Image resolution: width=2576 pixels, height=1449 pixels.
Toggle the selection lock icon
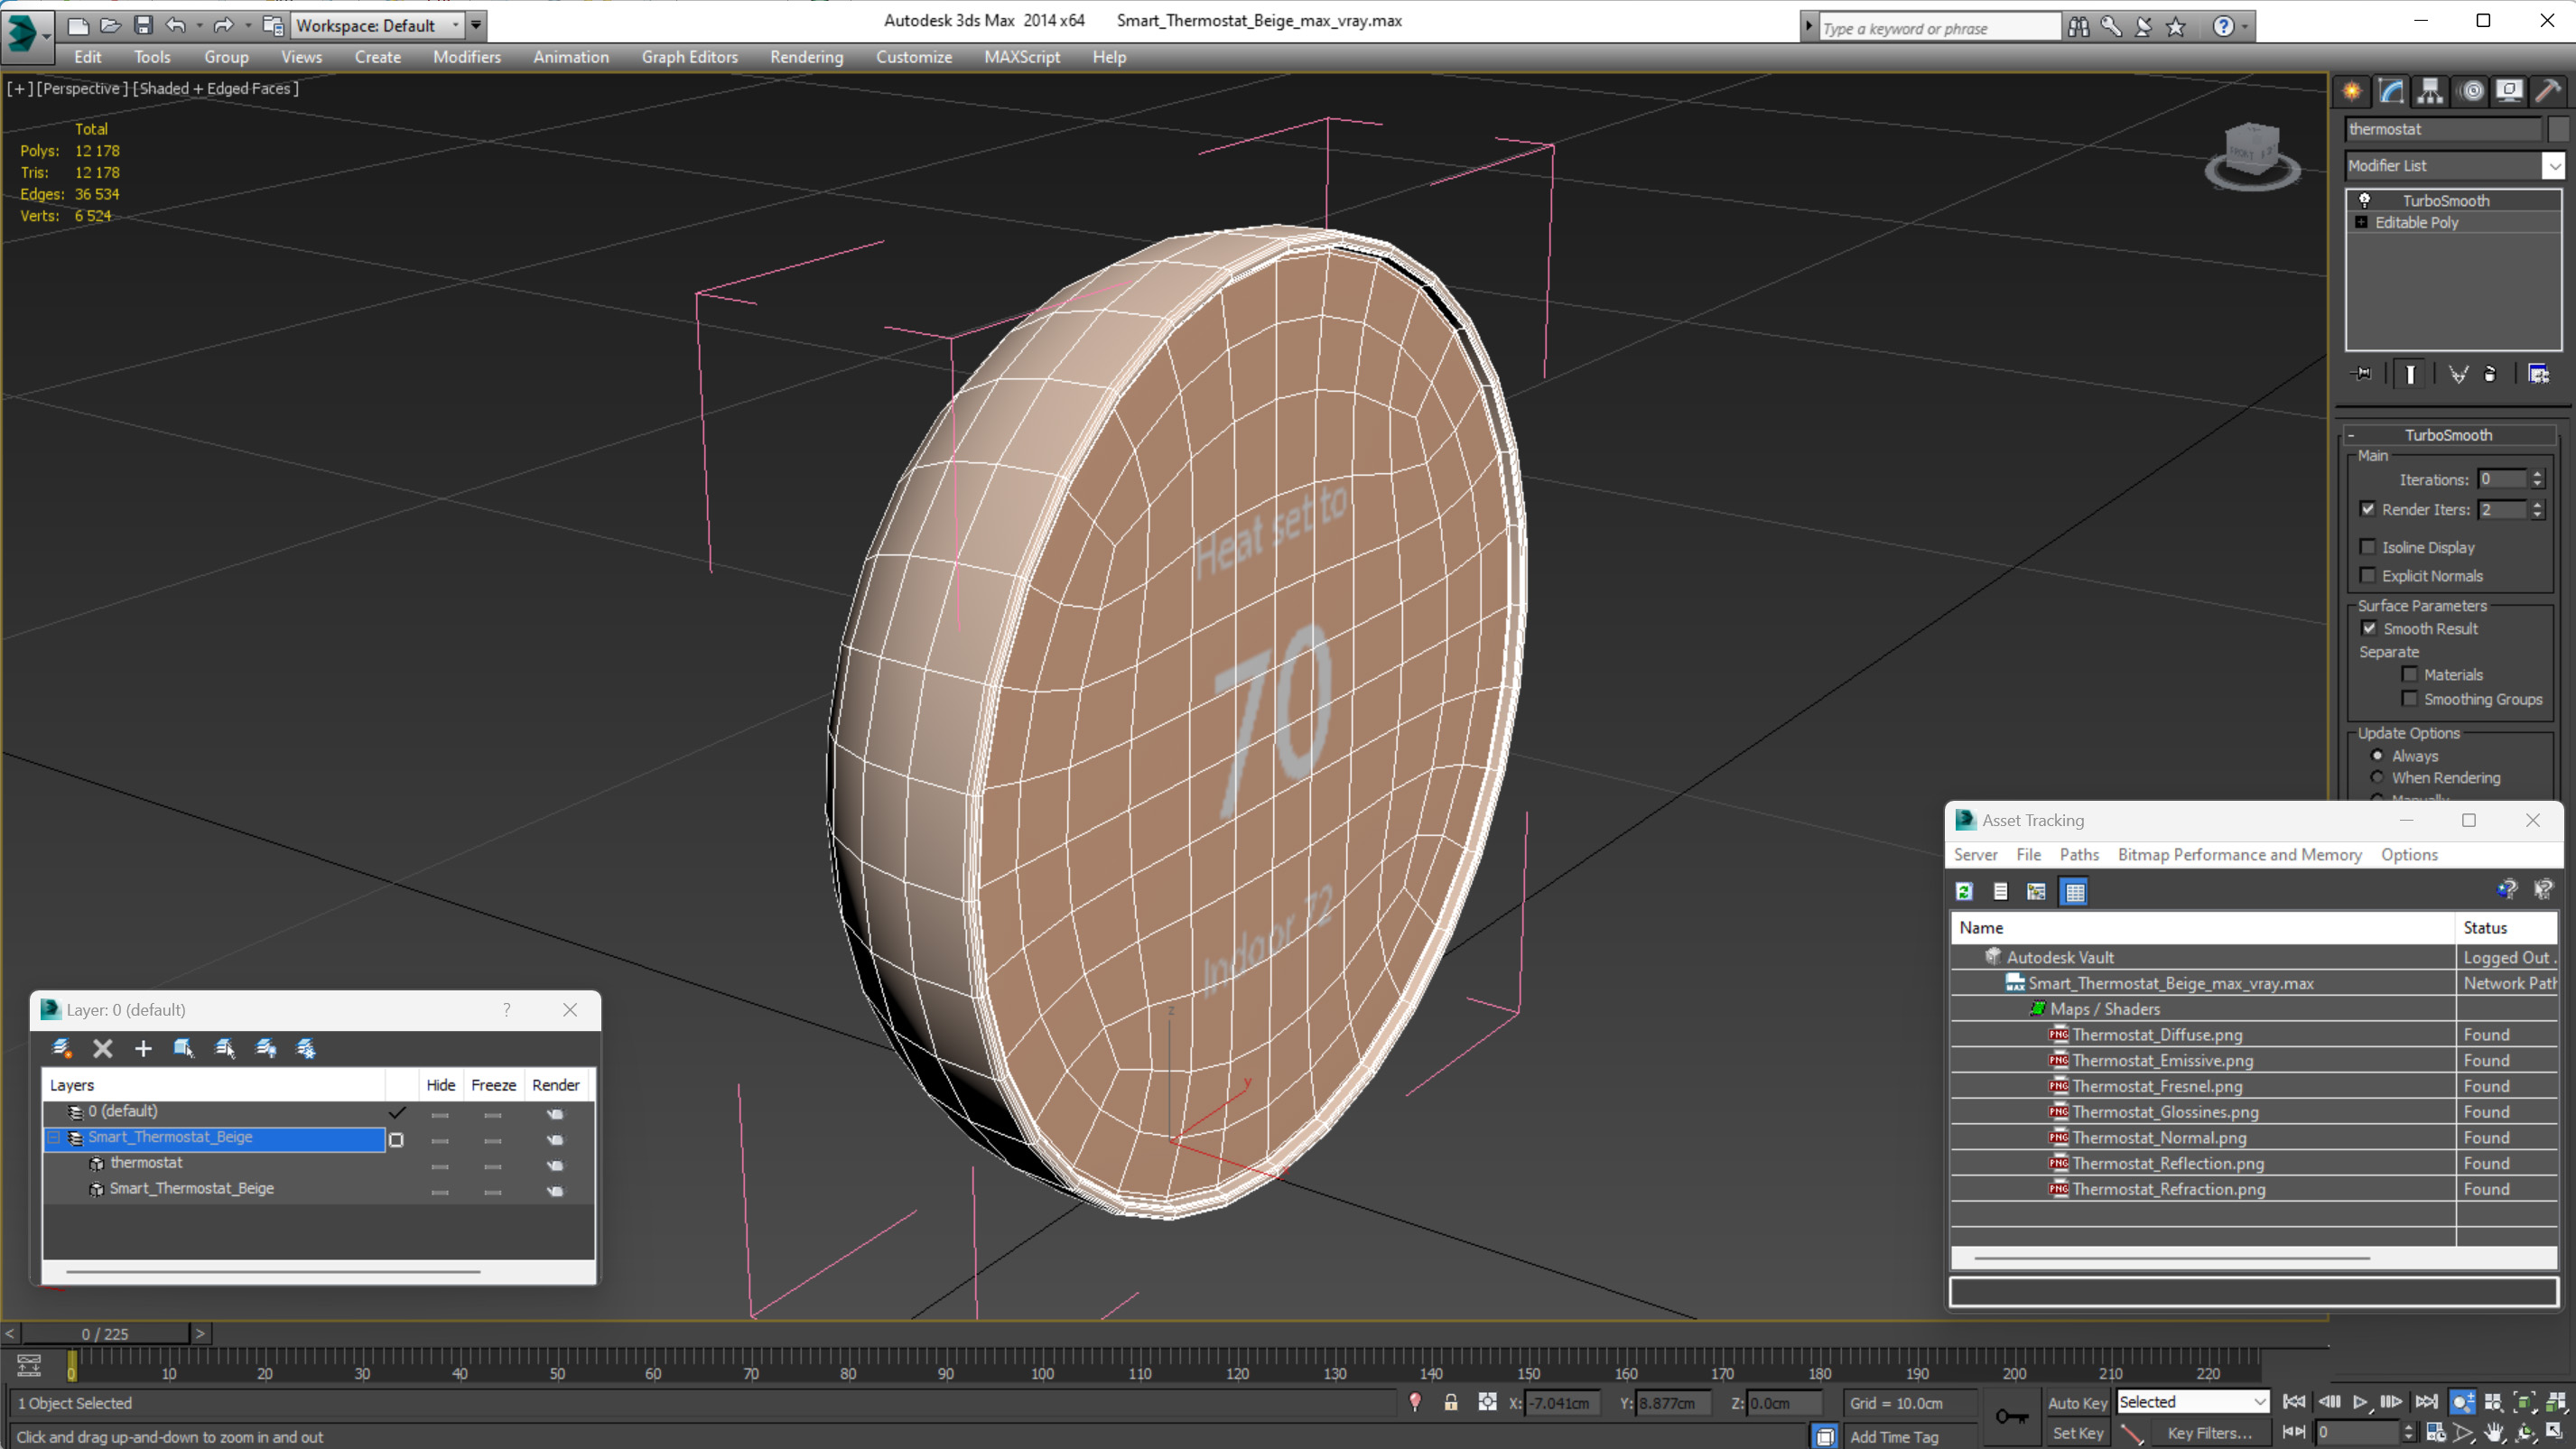click(1450, 1402)
